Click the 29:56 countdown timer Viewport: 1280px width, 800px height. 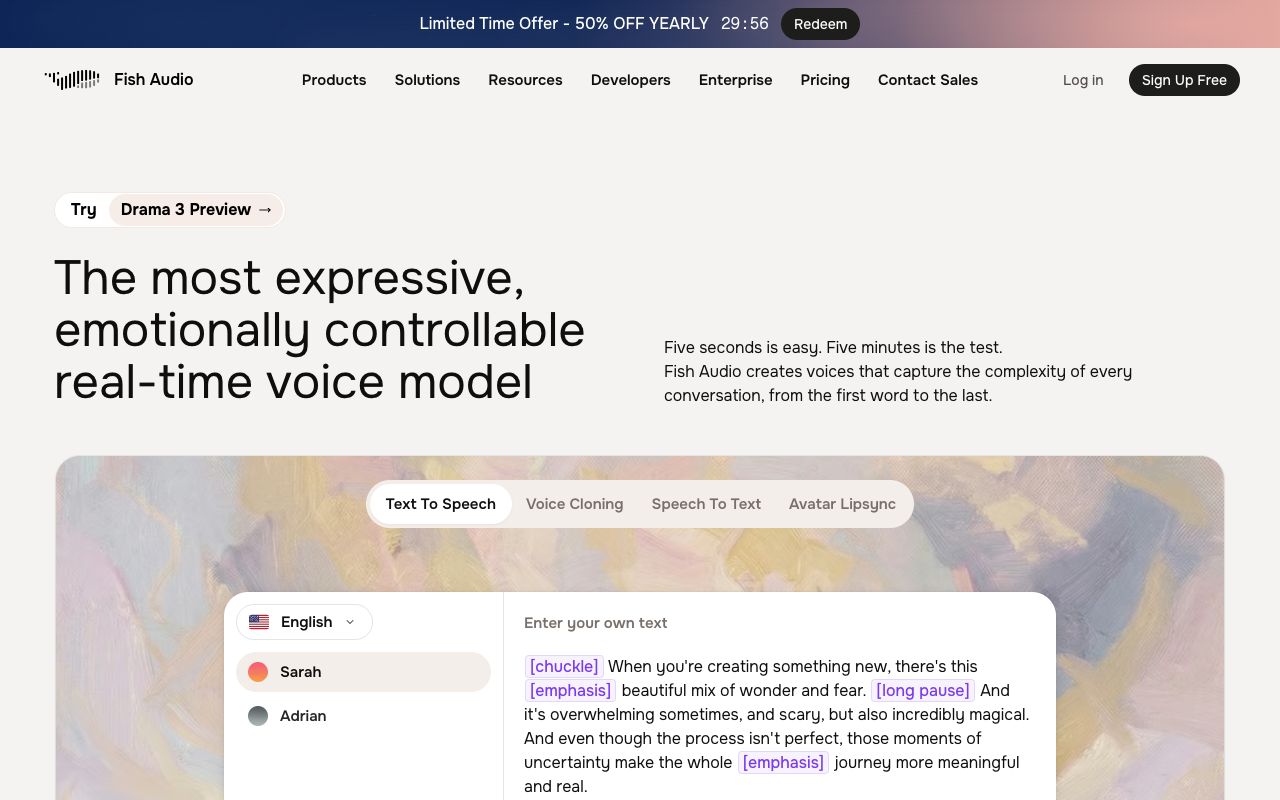[x=745, y=24]
